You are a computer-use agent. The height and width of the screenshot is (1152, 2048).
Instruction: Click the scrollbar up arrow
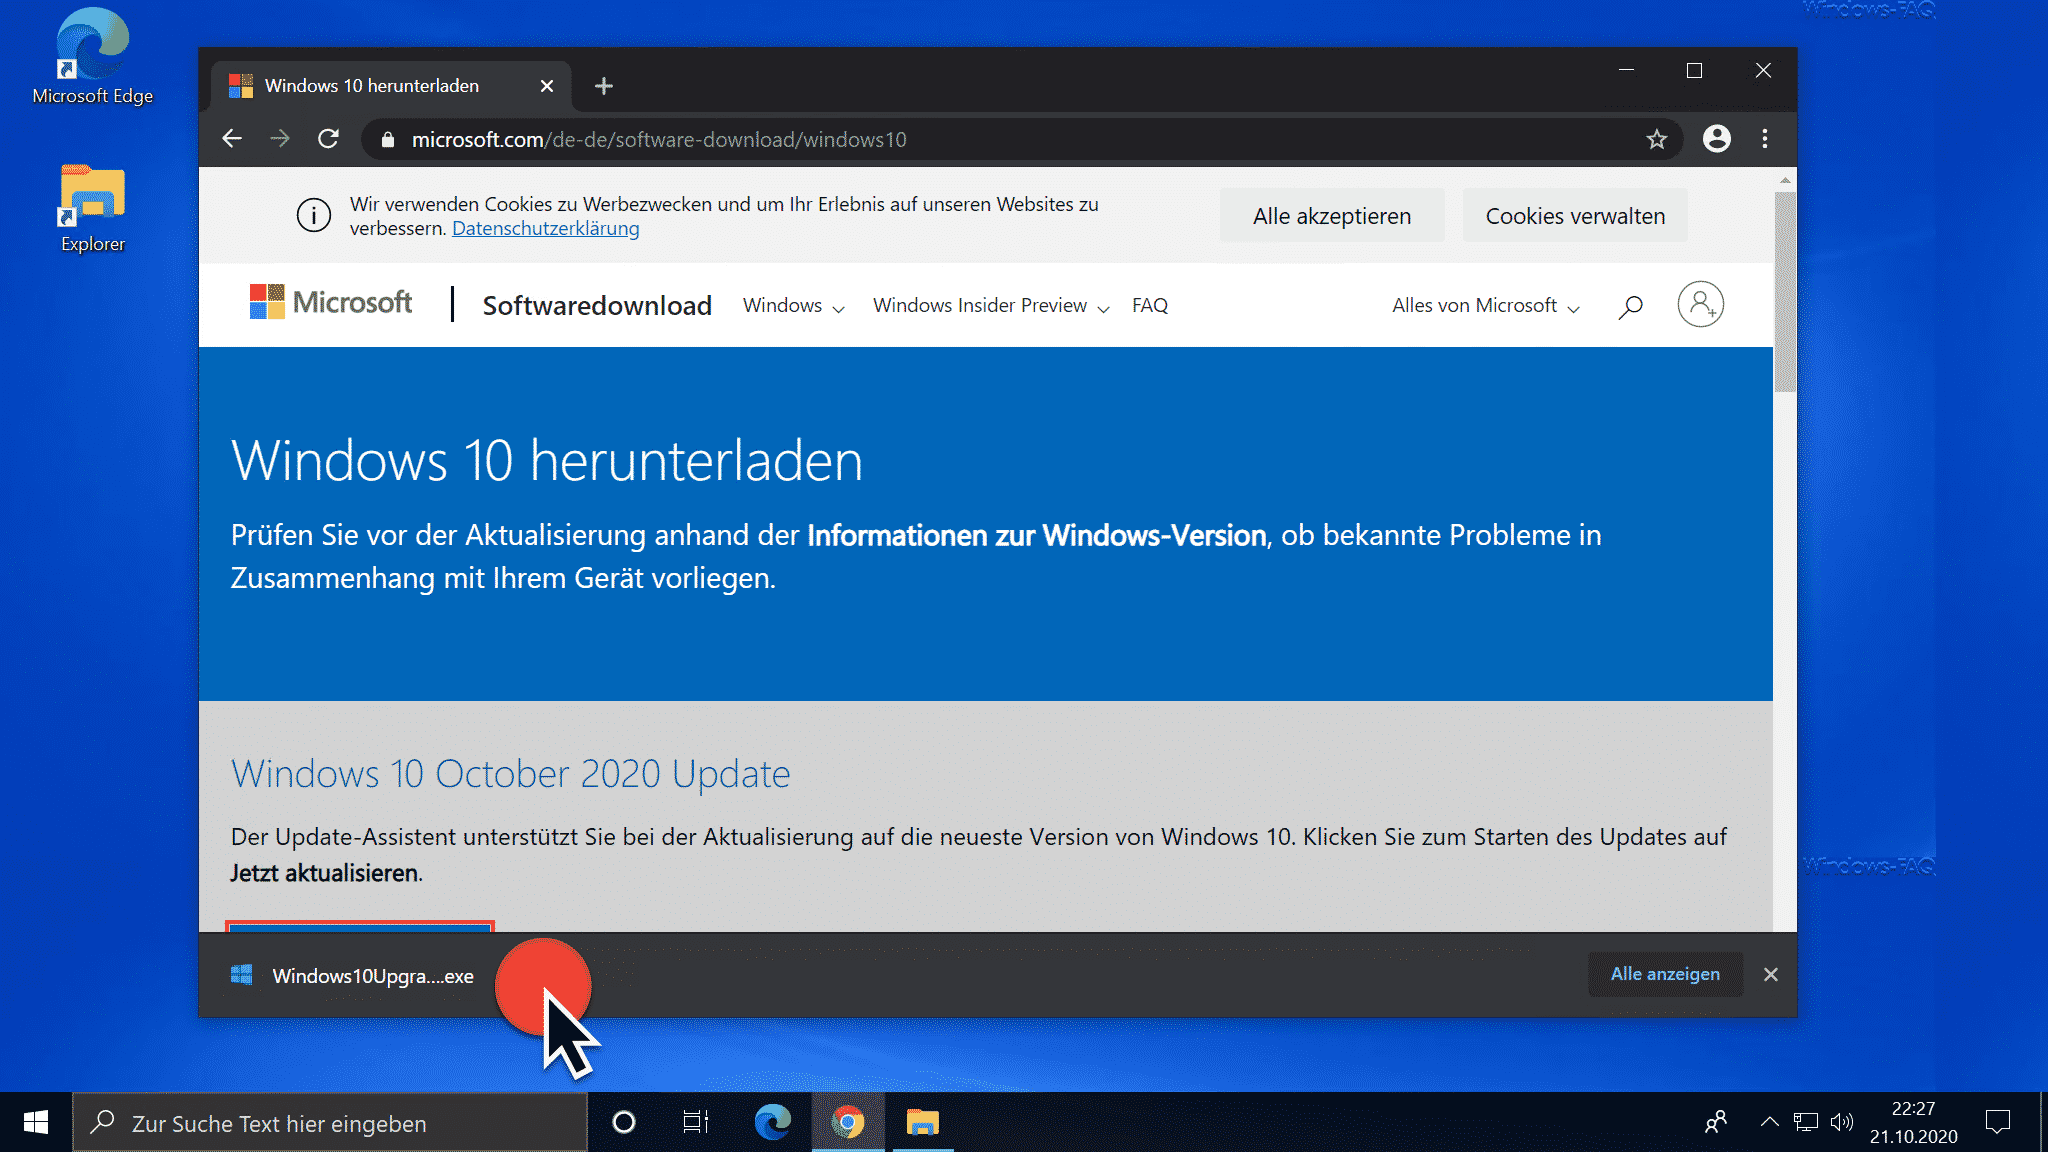click(x=1785, y=180)
